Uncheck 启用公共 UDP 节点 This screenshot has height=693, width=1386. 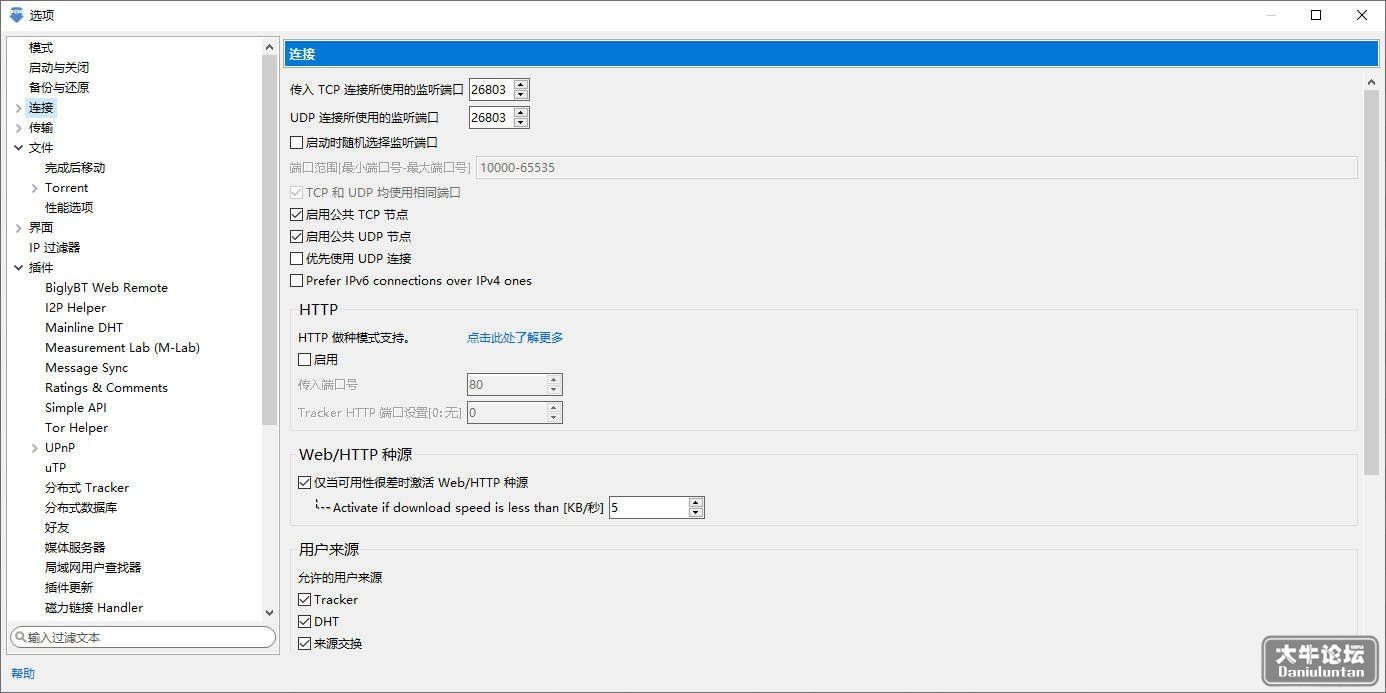click(x=296, y=237)
